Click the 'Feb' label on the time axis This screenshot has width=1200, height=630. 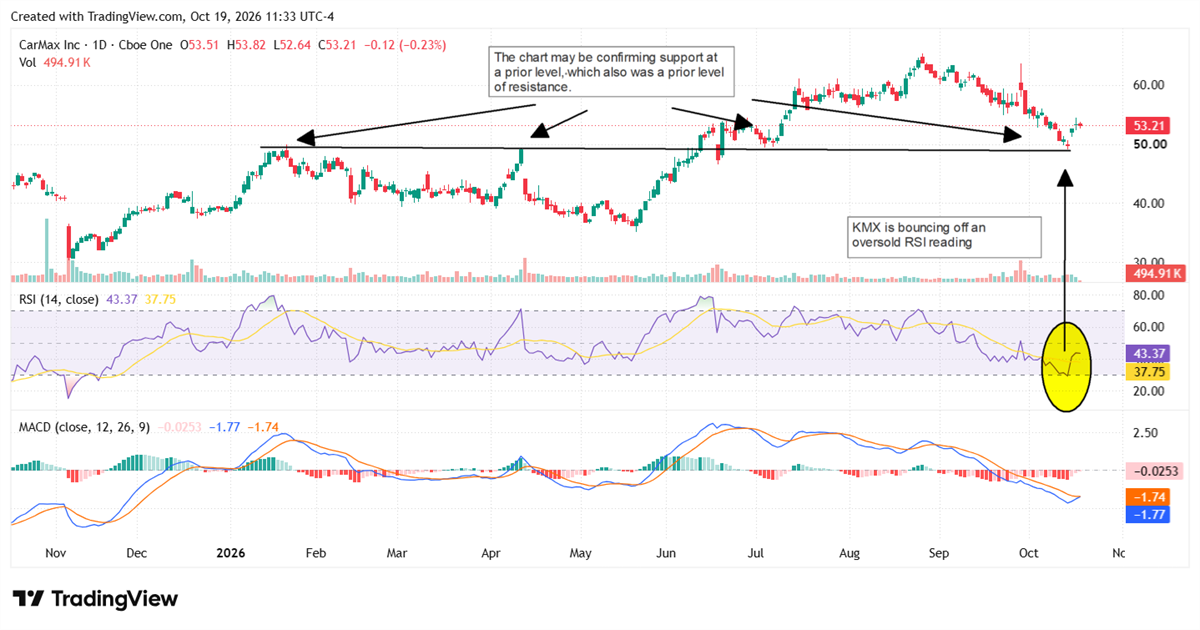click(x=316, y=552)
